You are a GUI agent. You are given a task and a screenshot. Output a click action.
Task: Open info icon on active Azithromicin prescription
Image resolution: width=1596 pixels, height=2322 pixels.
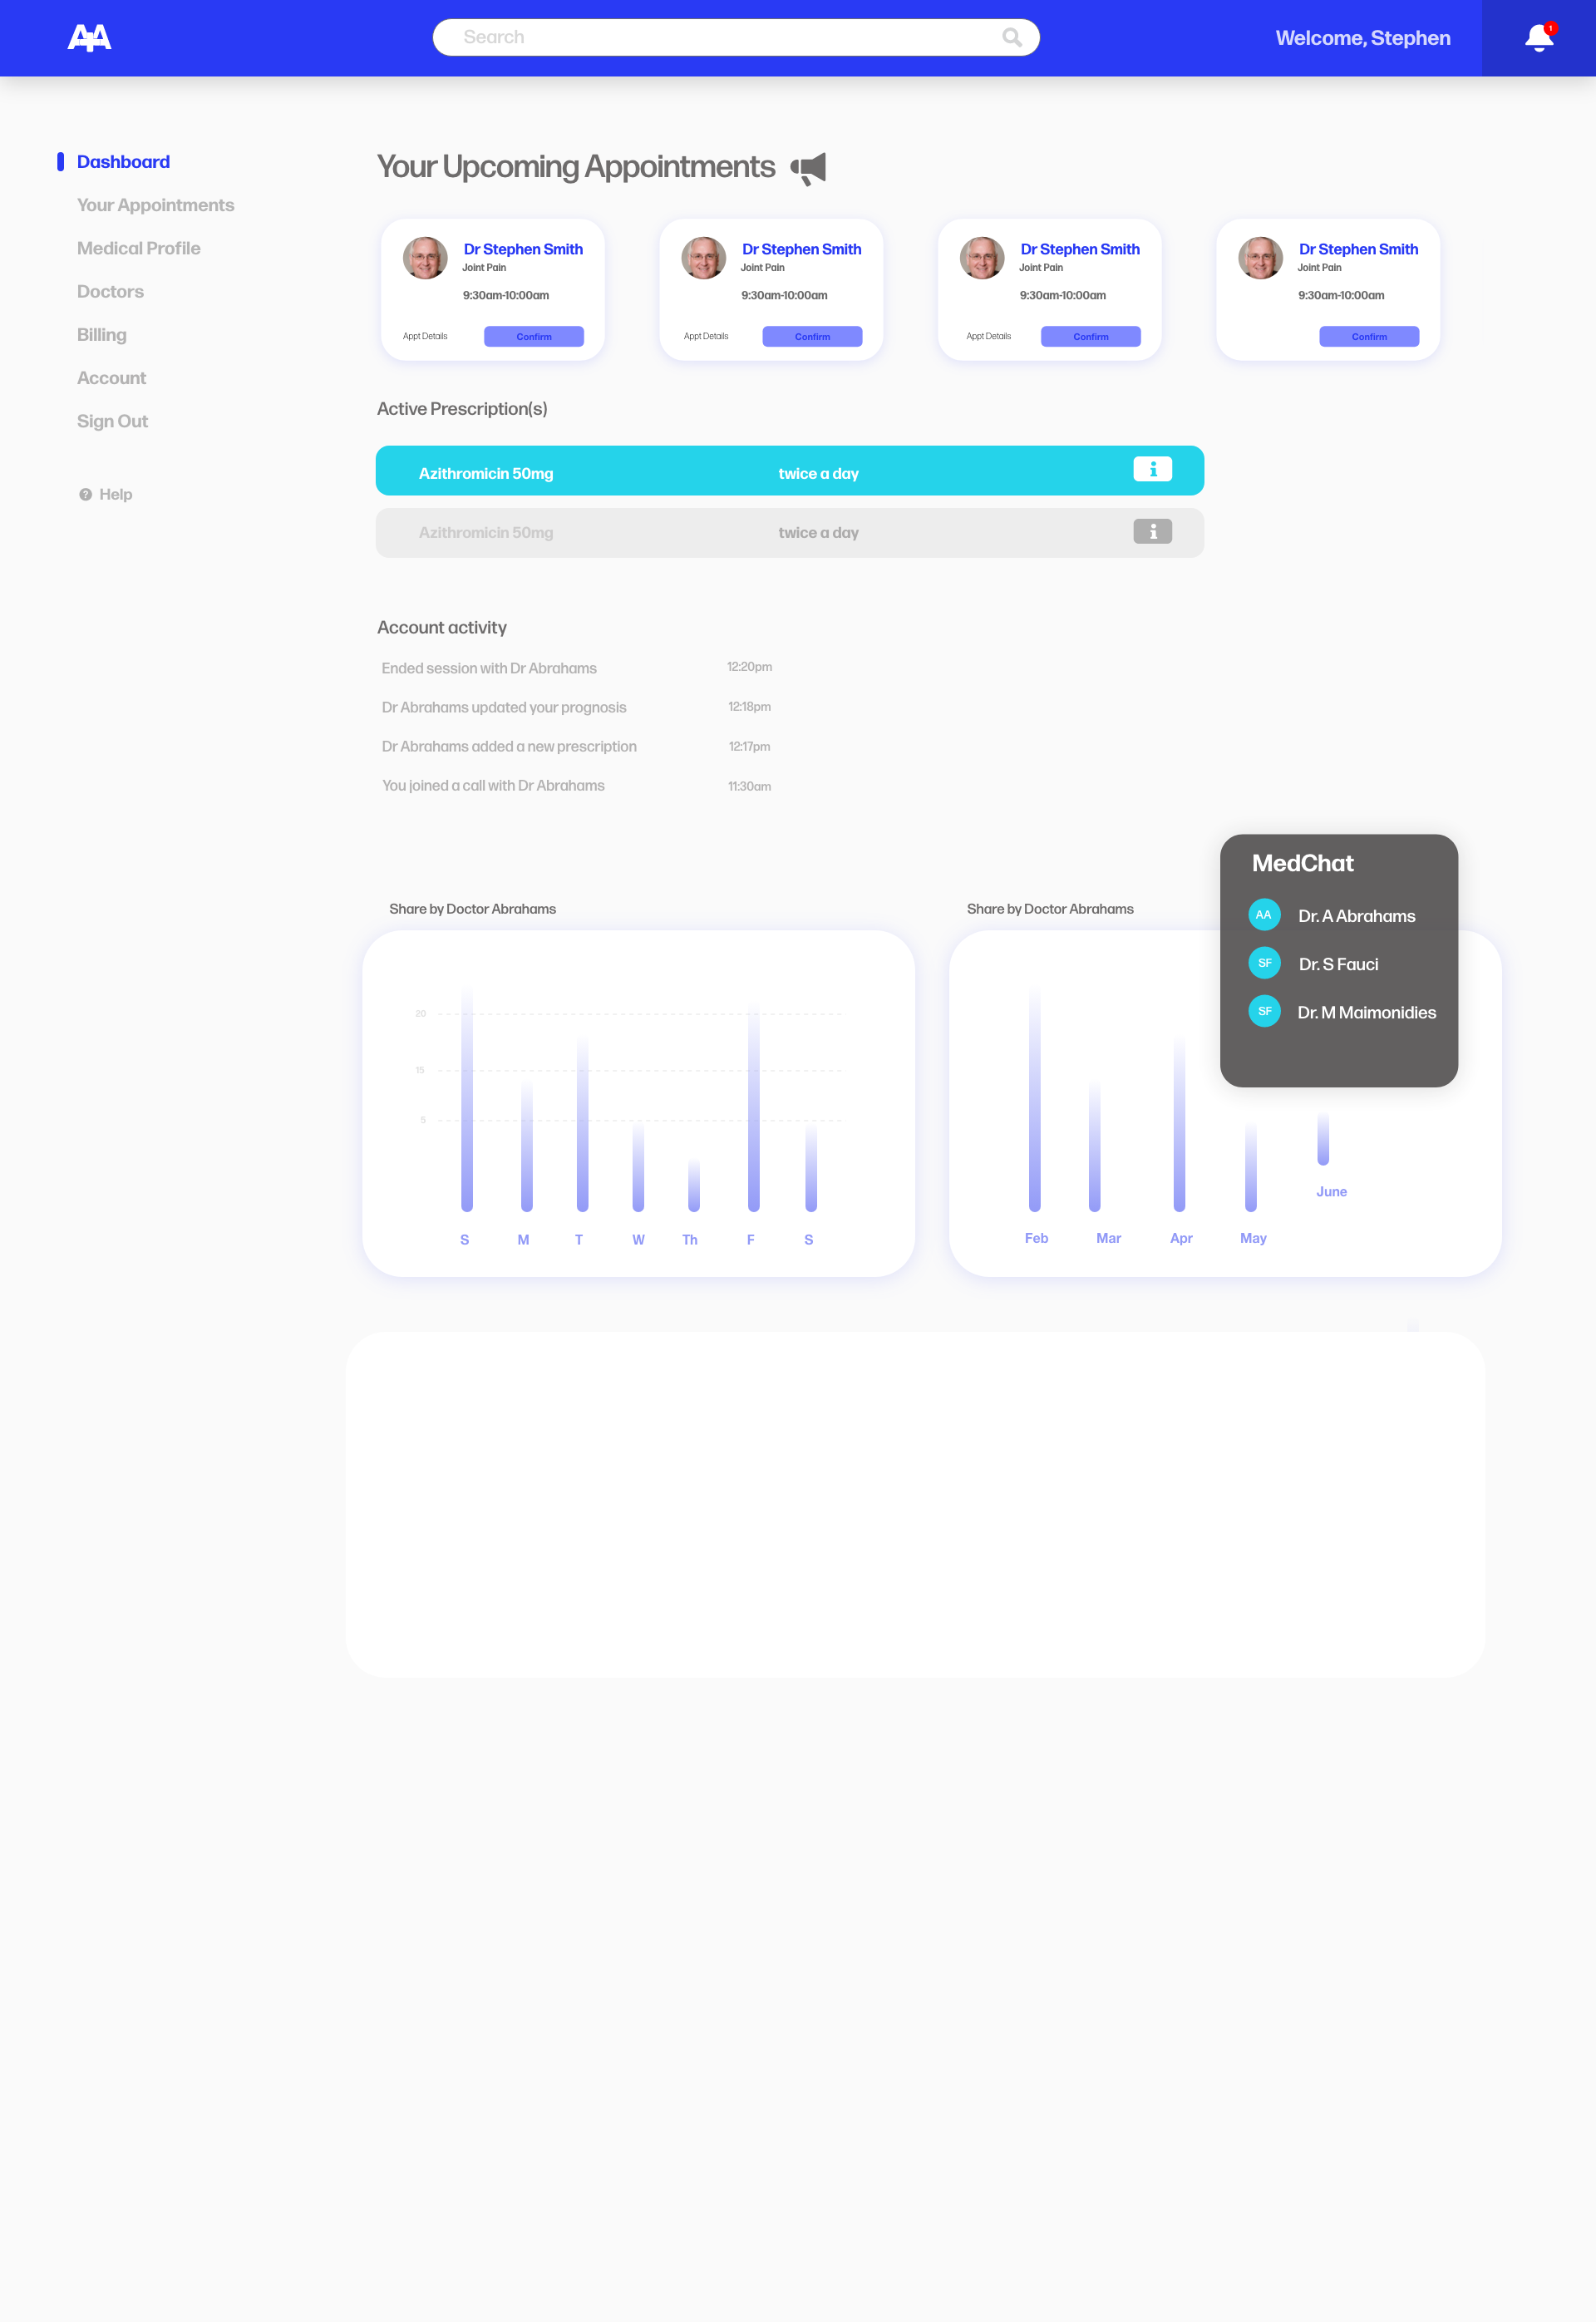click(1152, 469)
